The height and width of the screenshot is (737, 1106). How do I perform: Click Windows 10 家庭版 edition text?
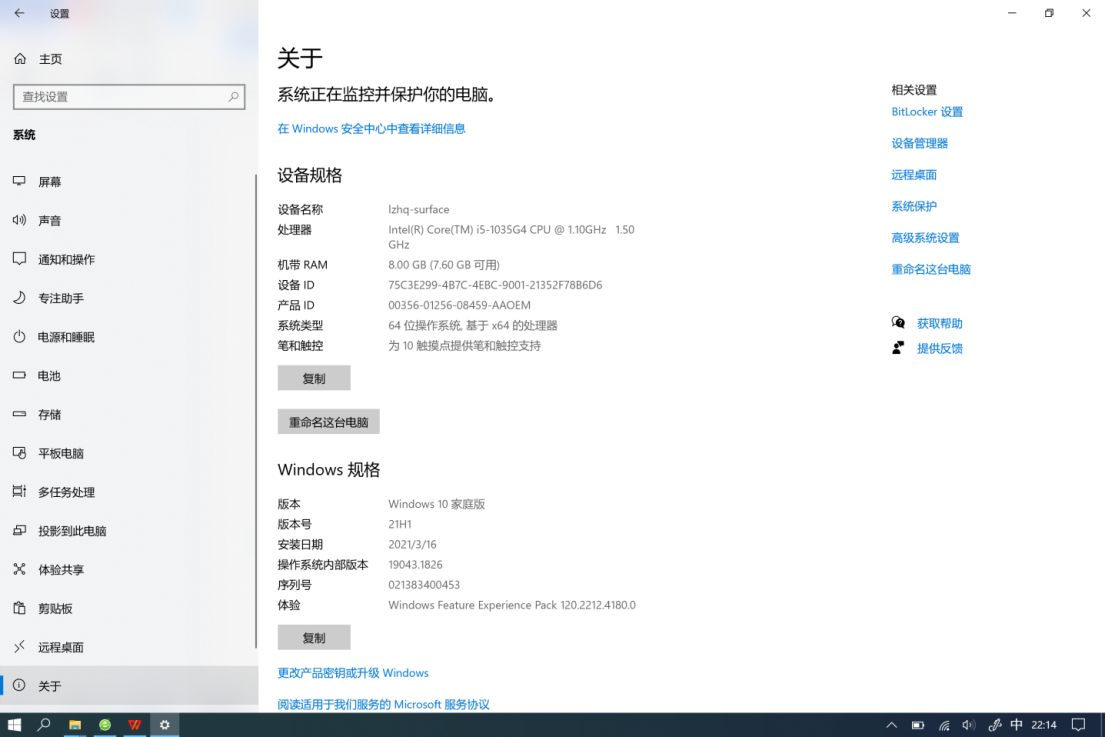437,504
